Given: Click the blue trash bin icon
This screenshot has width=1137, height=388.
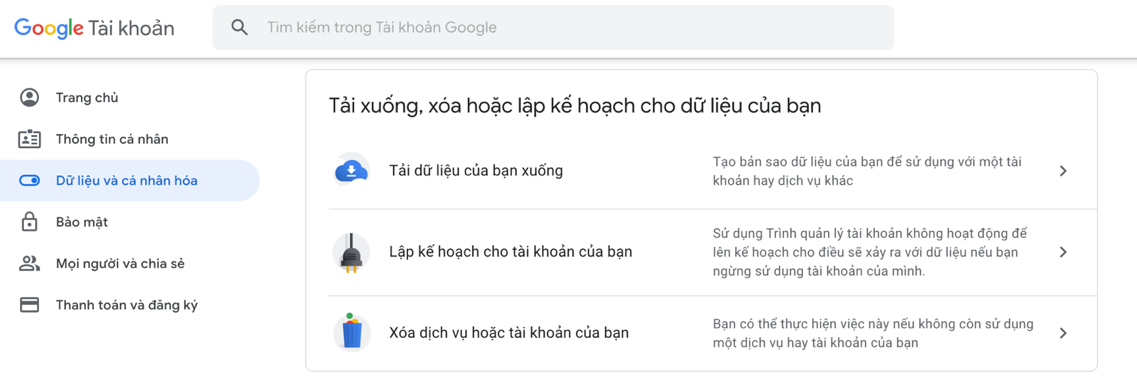Looking at the screenshot, I should tap(352, 333).
